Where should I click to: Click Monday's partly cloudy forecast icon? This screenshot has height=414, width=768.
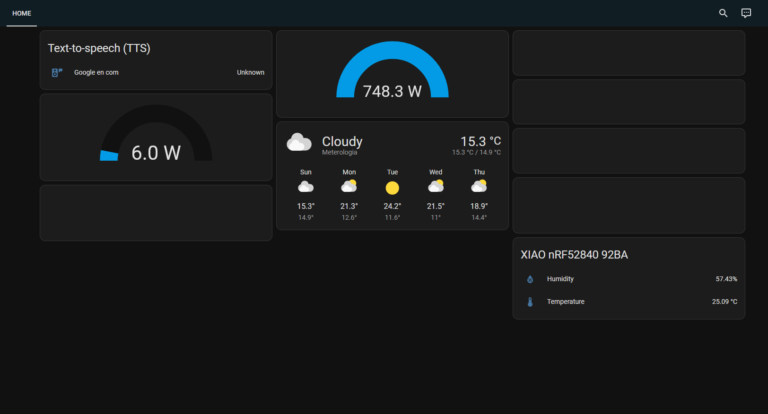pos(349,187)
